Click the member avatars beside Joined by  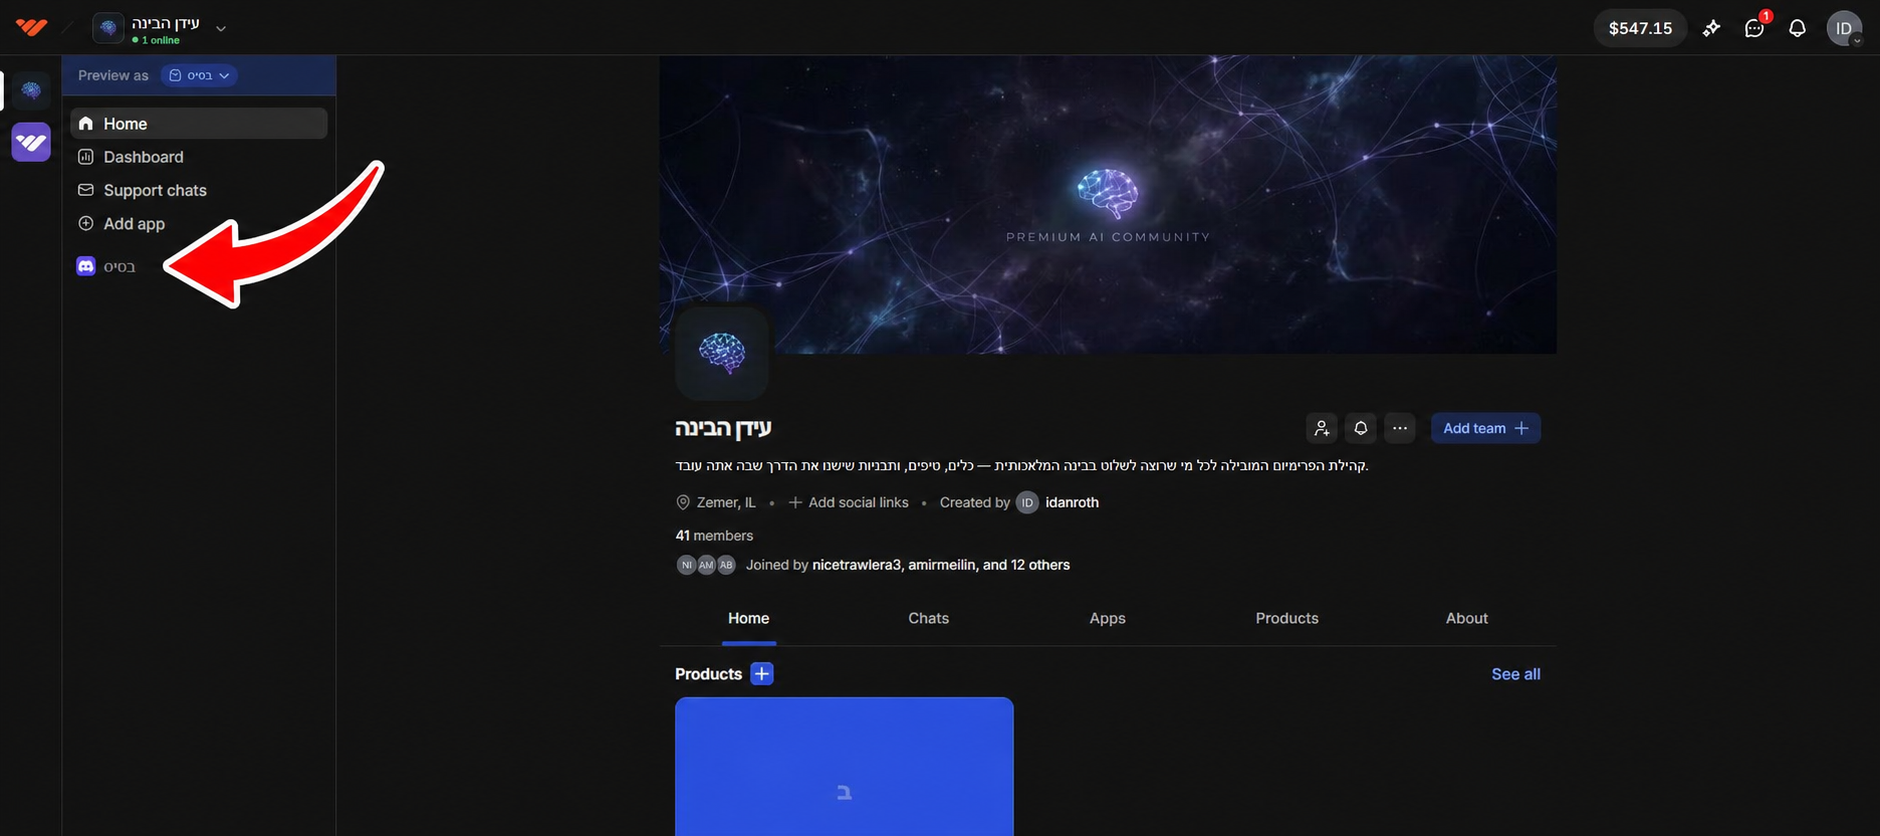(706, 565)
